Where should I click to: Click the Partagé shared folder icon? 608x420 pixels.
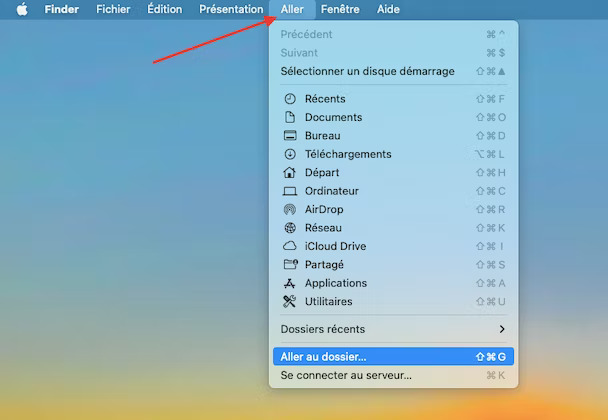290,264
